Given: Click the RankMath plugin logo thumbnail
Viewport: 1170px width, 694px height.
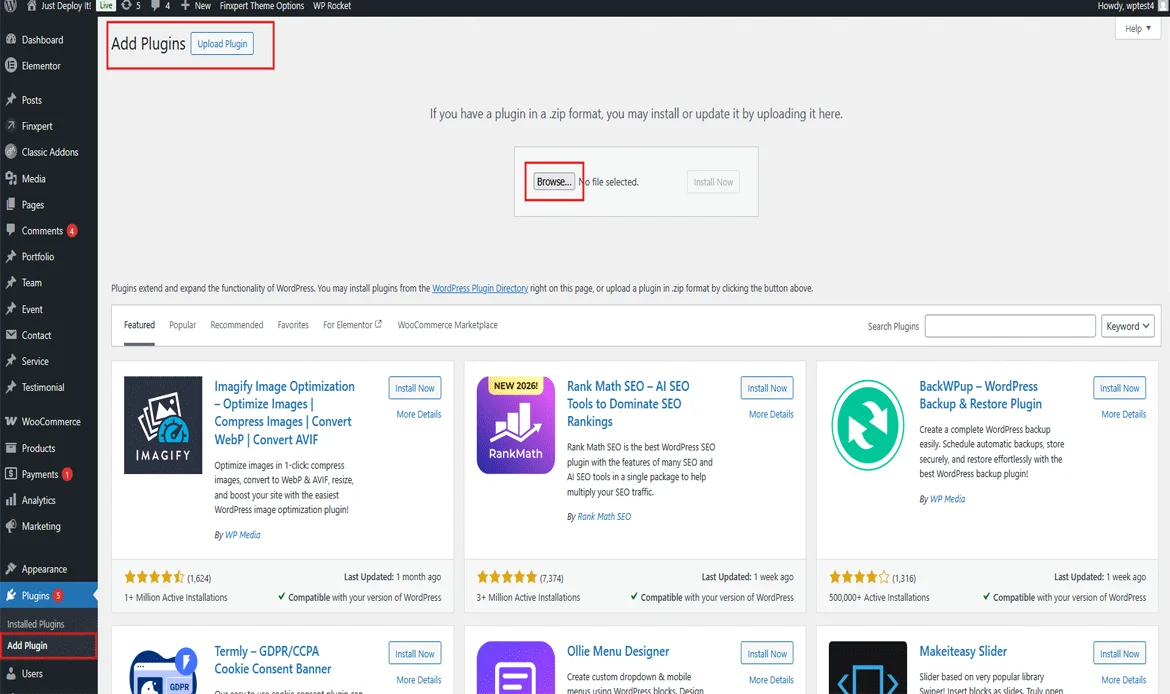Looking at the screenshot, I should click(x=516, y=425).
